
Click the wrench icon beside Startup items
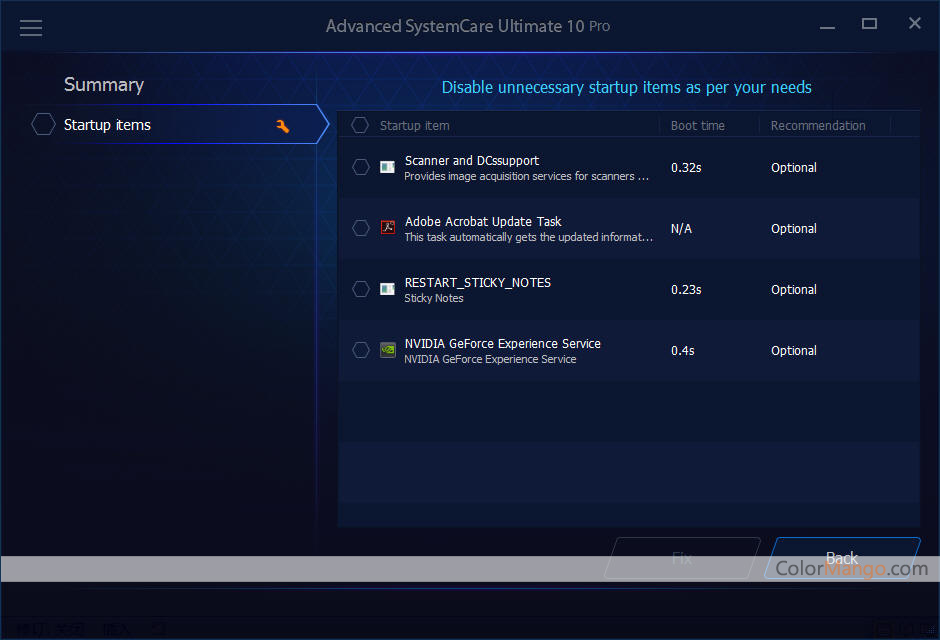point(283,125)
